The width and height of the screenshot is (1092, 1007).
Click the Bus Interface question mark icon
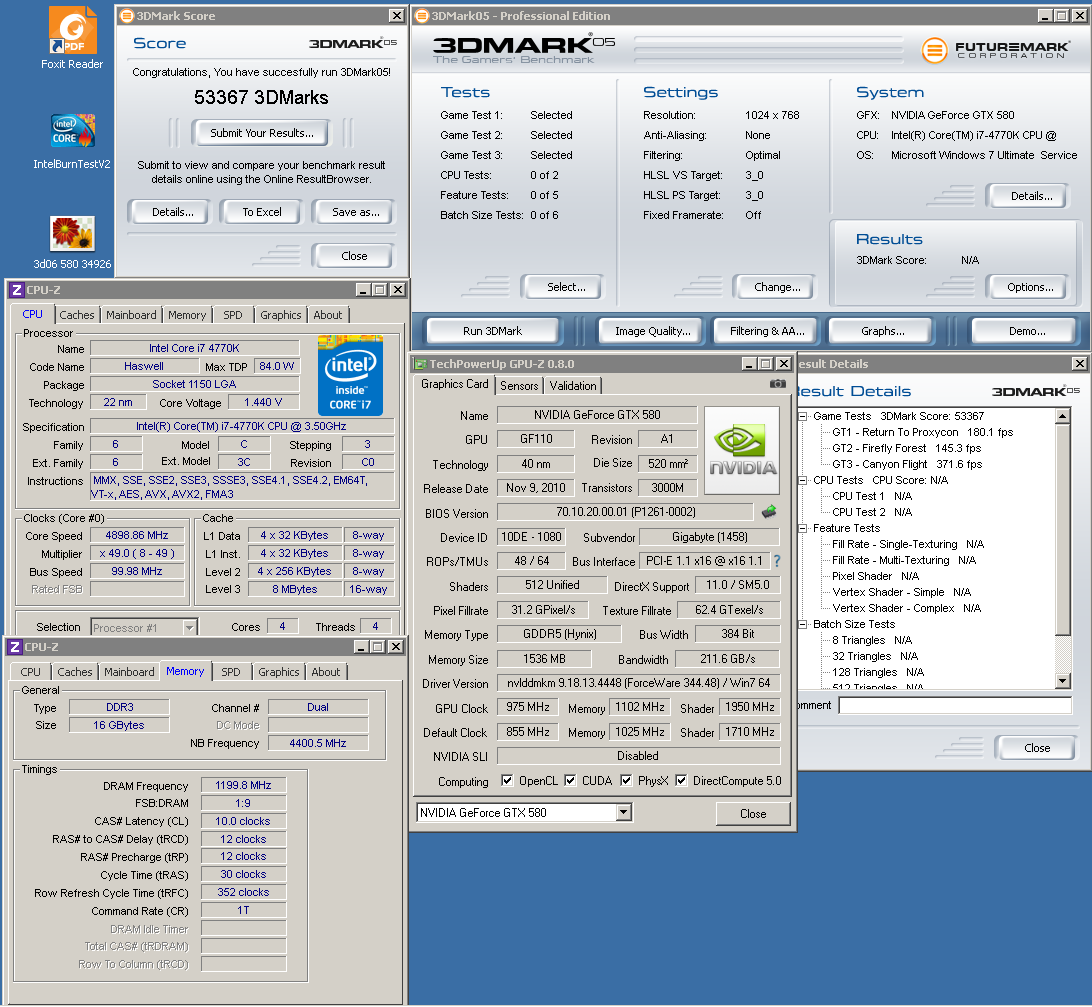tap(777, 561)
